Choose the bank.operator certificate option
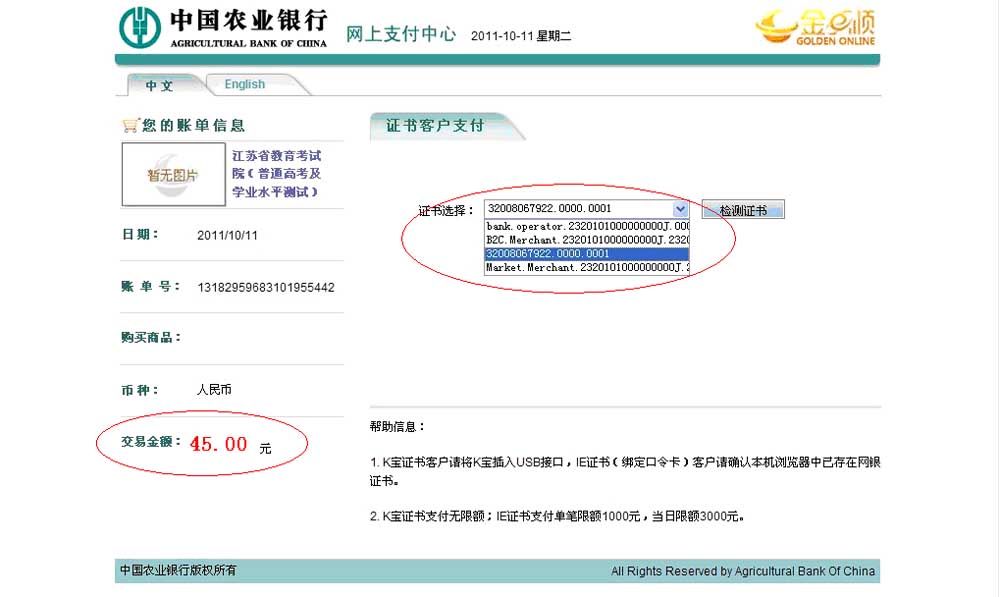This screenshot has width=1000, height=597. tap(587, 227)
